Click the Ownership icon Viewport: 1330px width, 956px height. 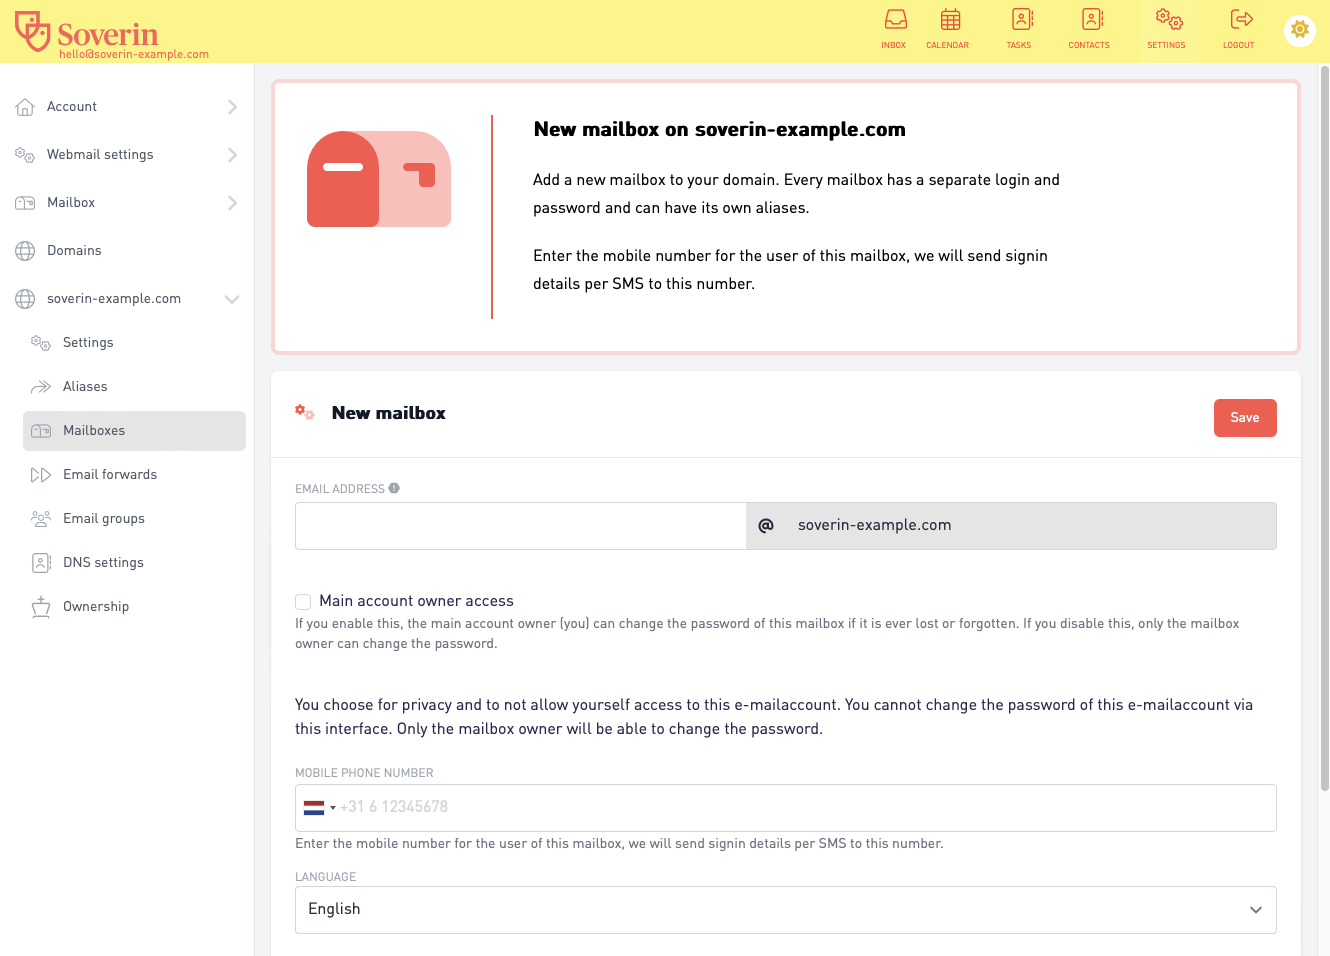click(x=41, y=607)
